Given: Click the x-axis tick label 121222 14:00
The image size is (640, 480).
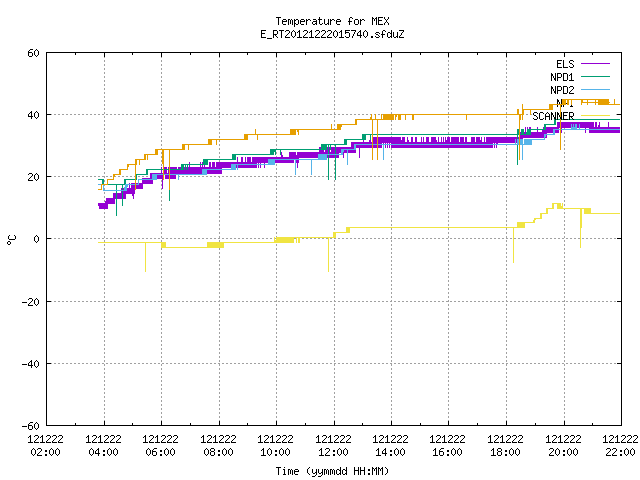Looking at the screenshot, I should tap(391, 446).
